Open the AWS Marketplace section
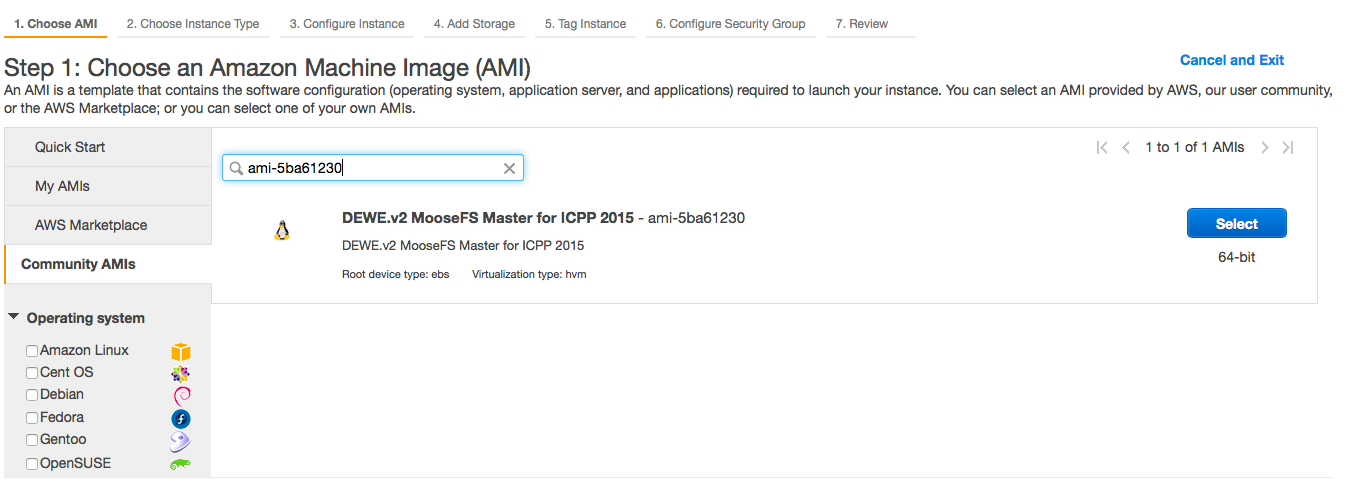The image size is (1348, 487). [x=108, y=225]
